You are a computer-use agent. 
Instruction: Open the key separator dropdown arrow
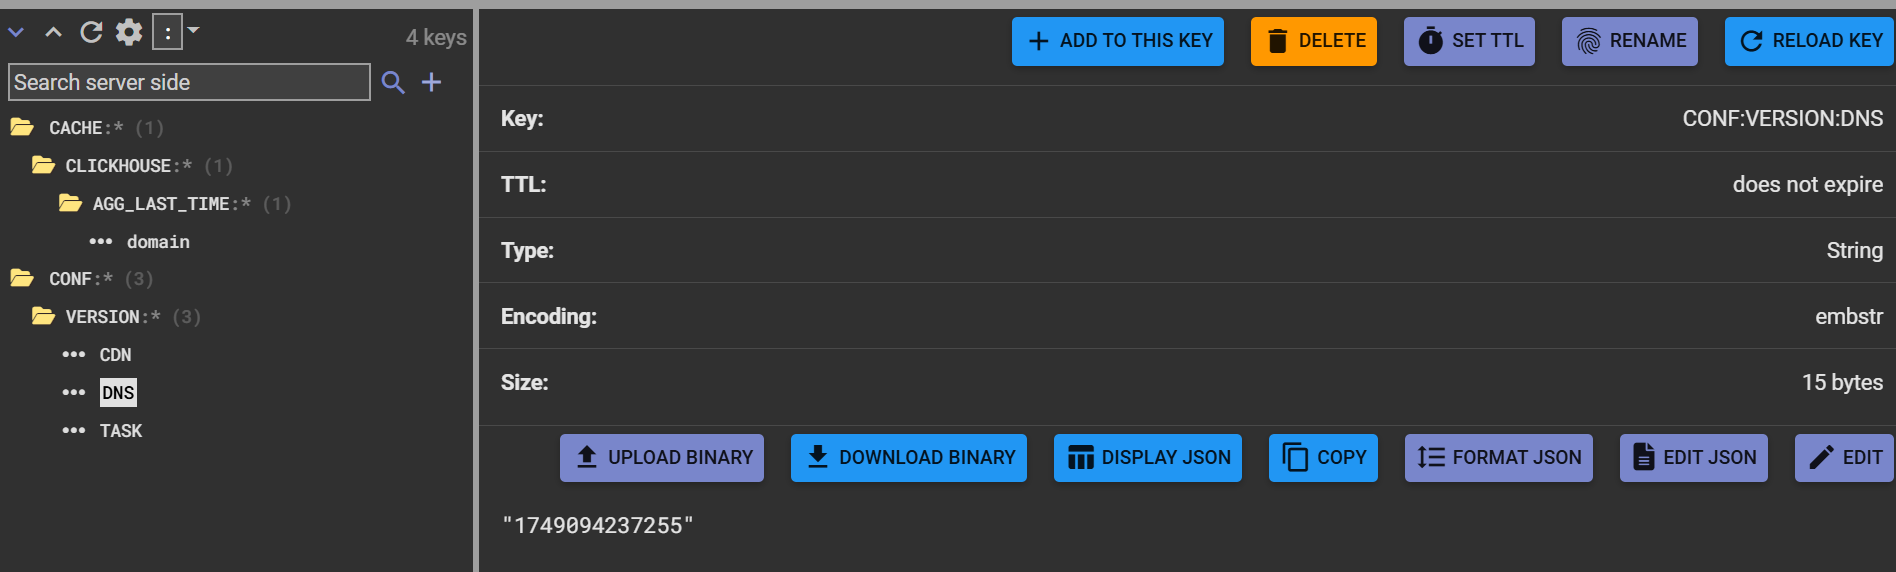[x=194, y=31]
